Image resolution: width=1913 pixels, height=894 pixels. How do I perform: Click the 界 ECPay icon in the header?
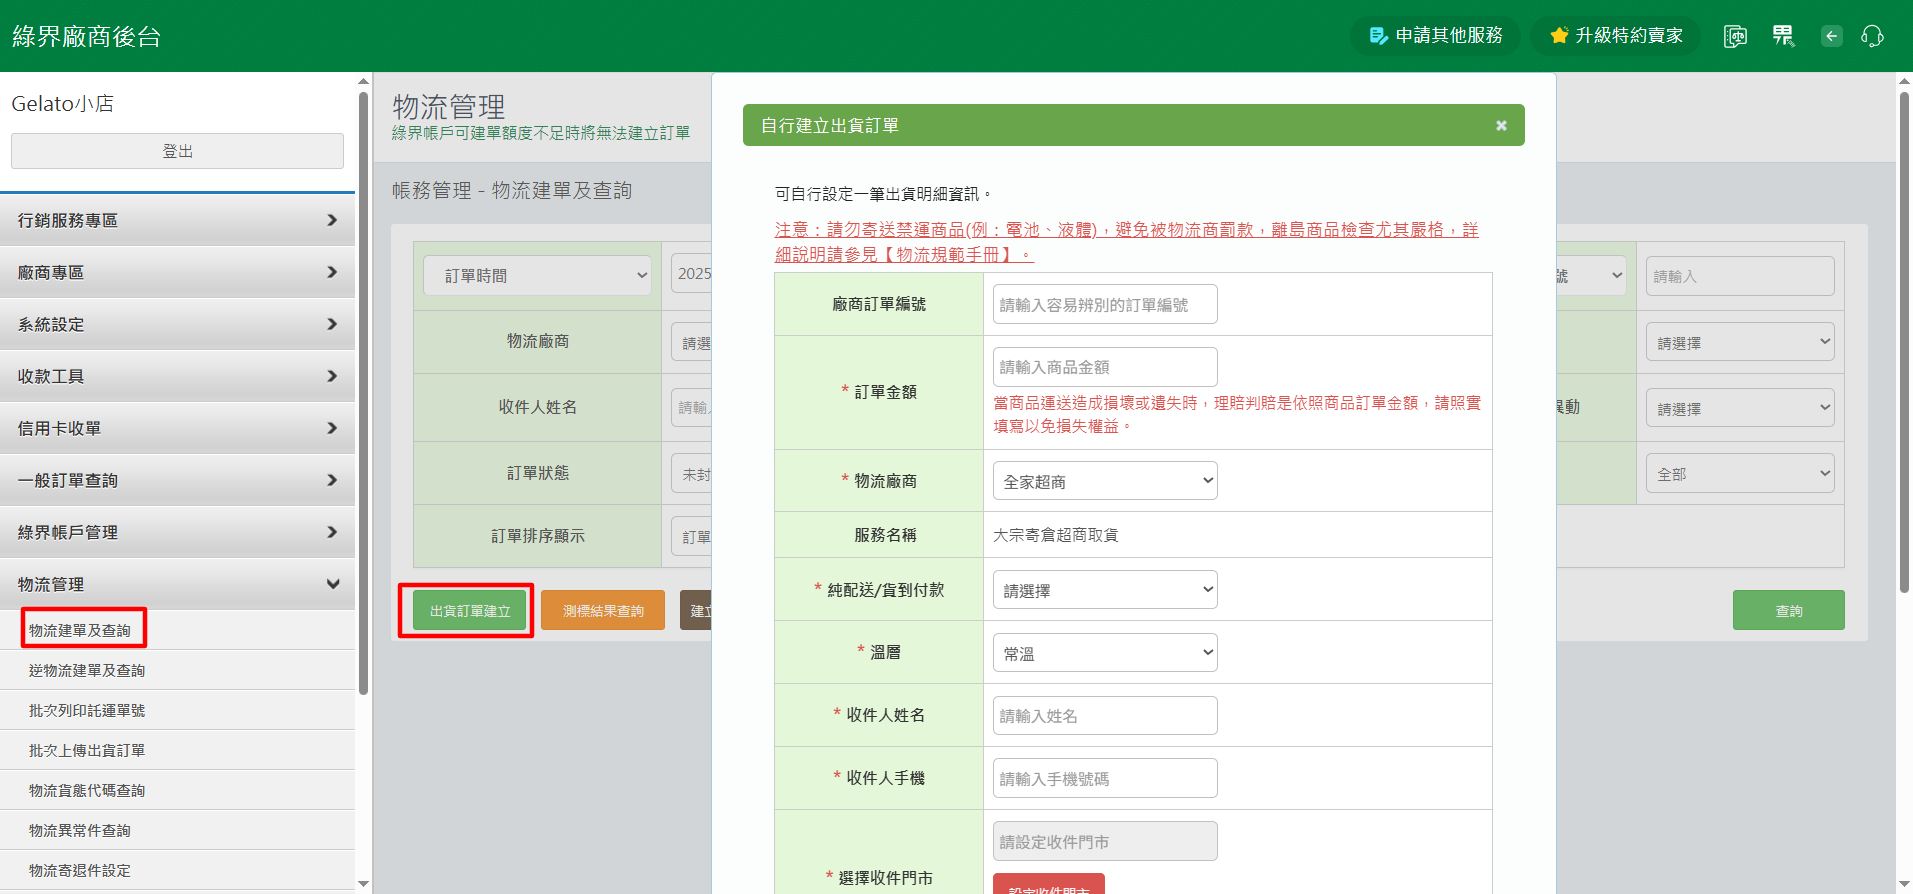(1783, 36)
